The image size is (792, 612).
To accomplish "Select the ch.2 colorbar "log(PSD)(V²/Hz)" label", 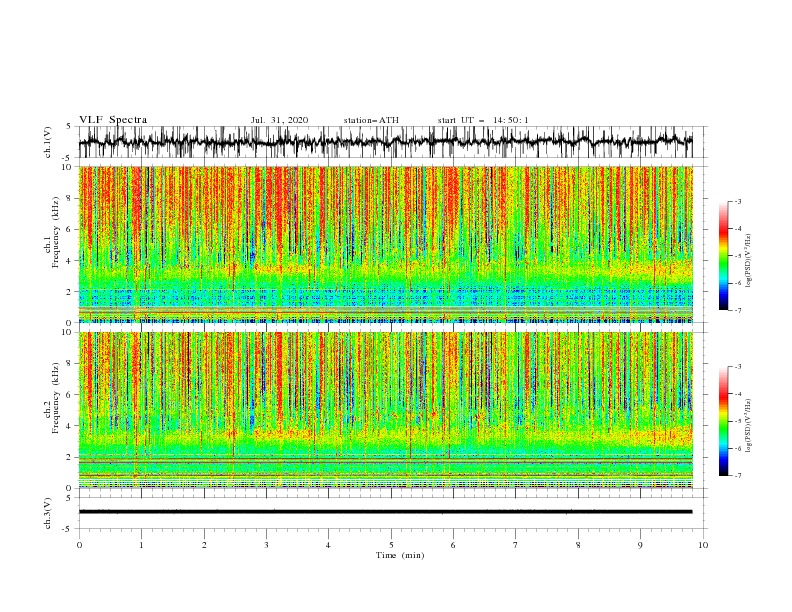I will 748,426.
